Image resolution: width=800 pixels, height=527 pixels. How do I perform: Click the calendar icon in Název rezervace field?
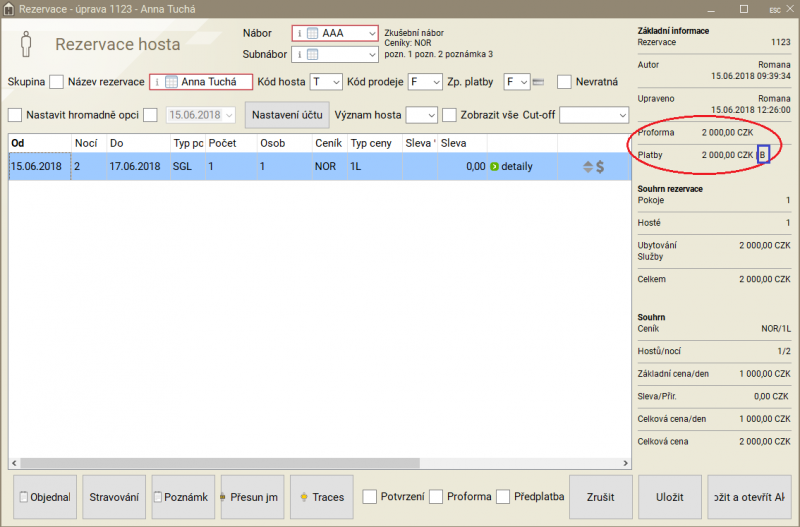point(170,82)
